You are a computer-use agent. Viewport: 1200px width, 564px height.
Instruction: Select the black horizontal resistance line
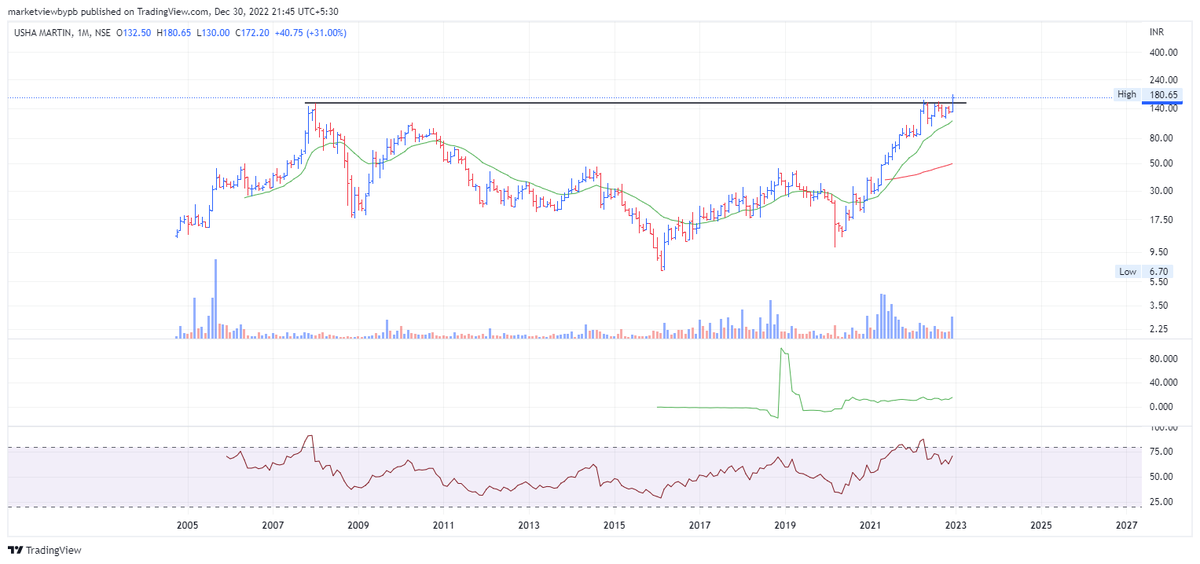[x=636, y=103]
